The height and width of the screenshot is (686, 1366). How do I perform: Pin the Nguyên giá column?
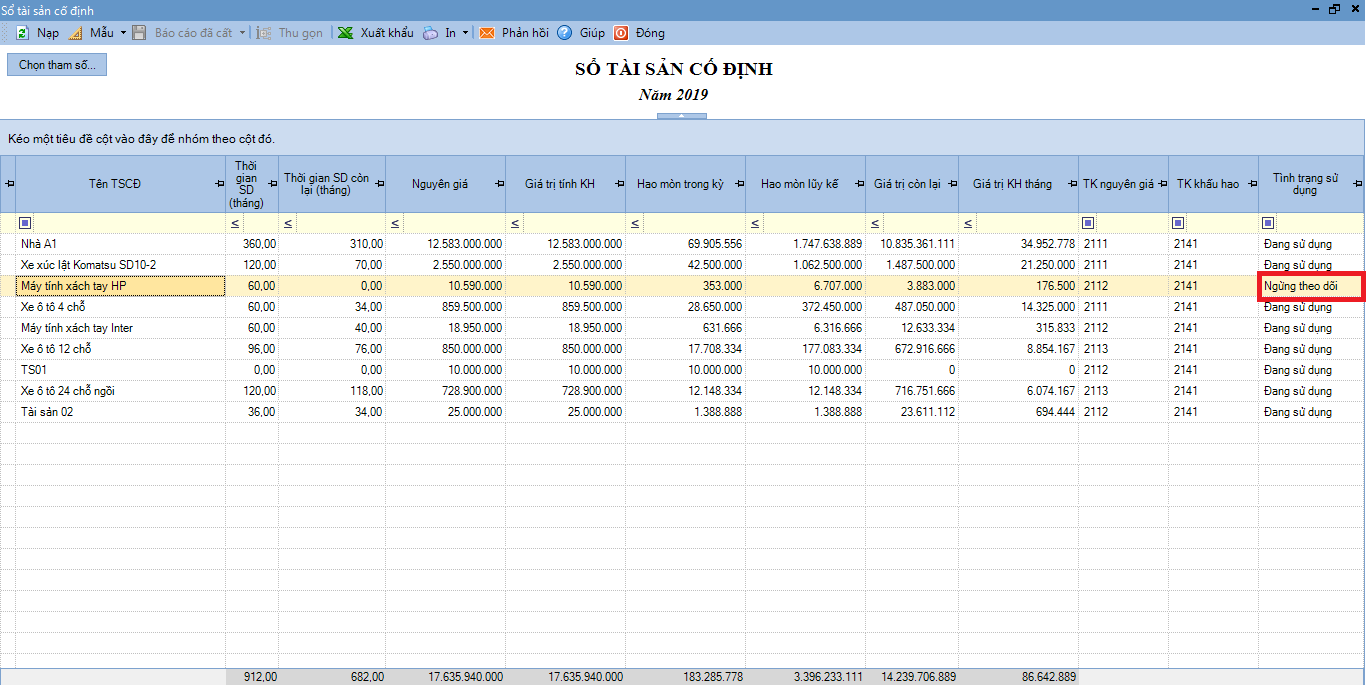coord(499,184)
